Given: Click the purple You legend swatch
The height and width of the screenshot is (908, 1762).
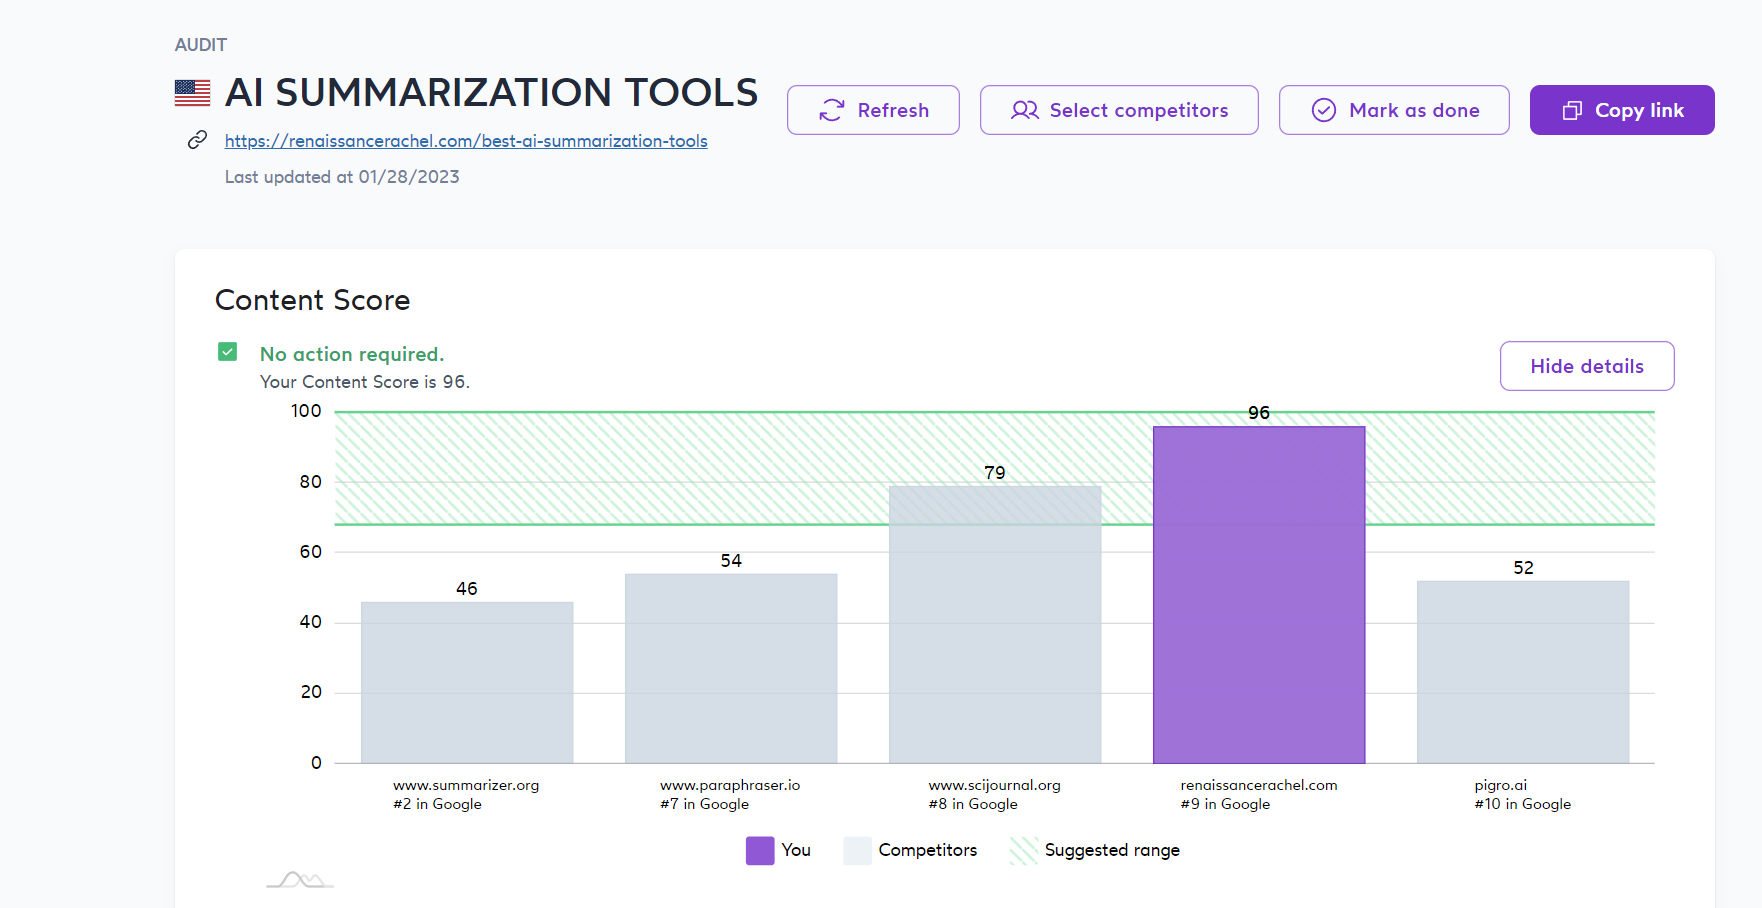Looking at the screenshot, I should click(760, 850).
